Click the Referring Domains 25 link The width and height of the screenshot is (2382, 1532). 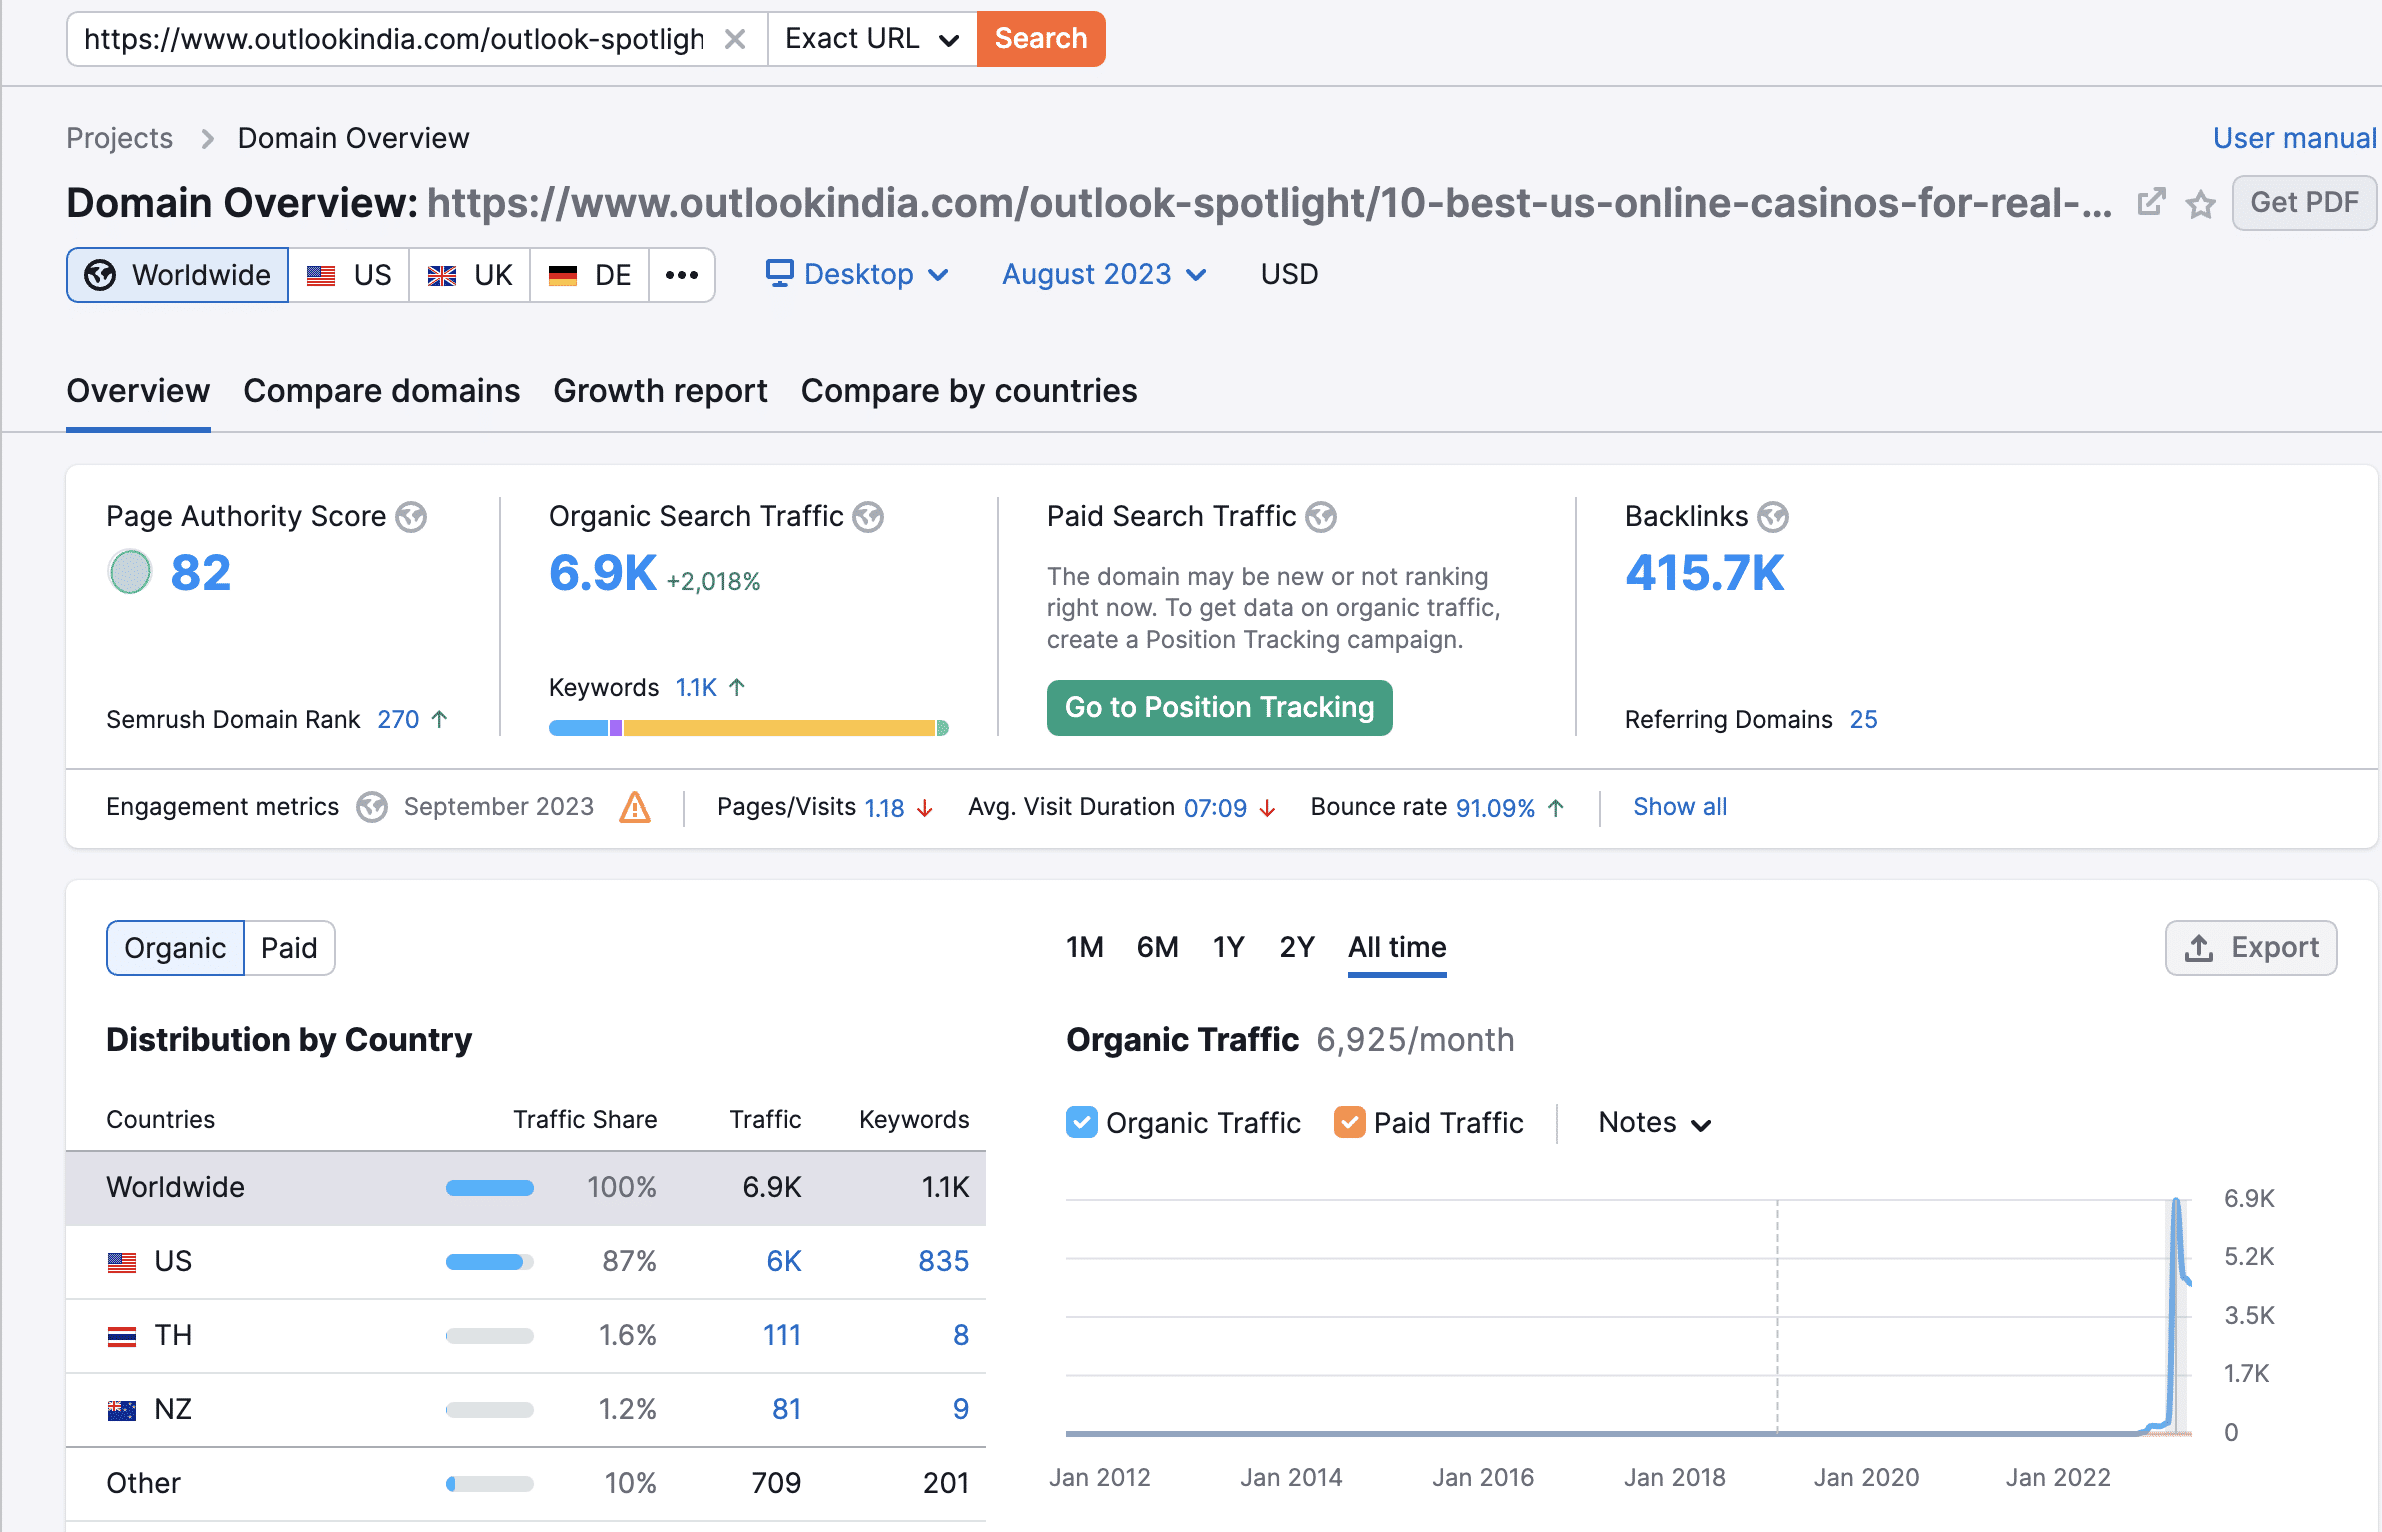click(1866, 719)
